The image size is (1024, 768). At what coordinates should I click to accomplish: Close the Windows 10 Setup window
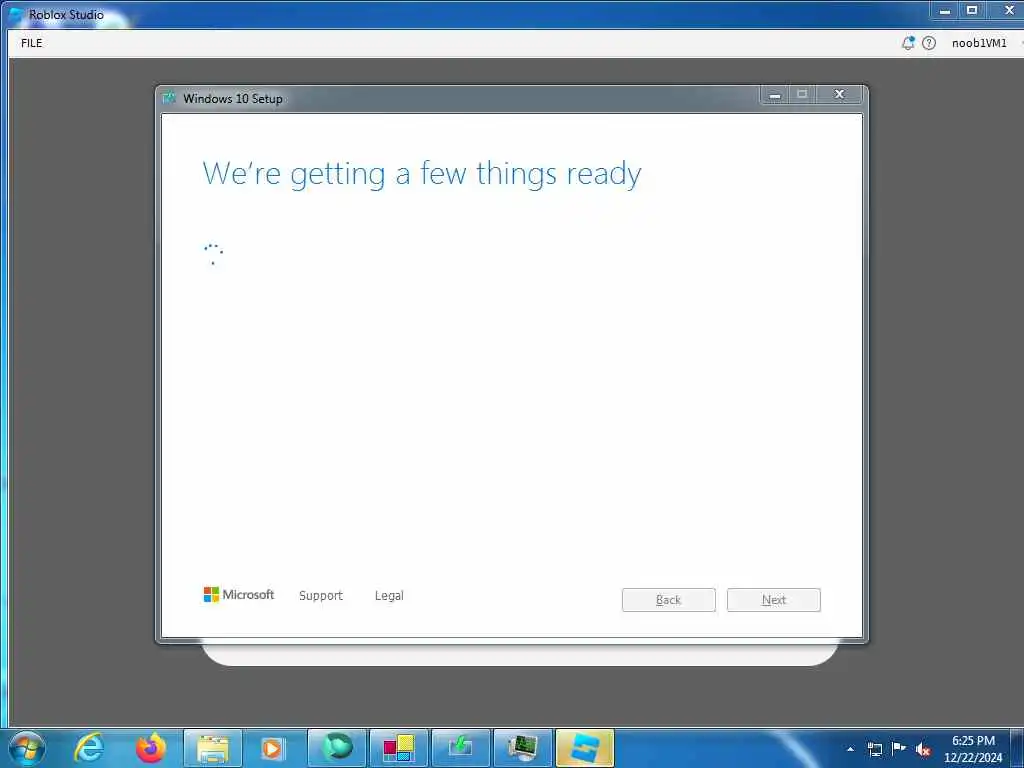tap(839, 95)
